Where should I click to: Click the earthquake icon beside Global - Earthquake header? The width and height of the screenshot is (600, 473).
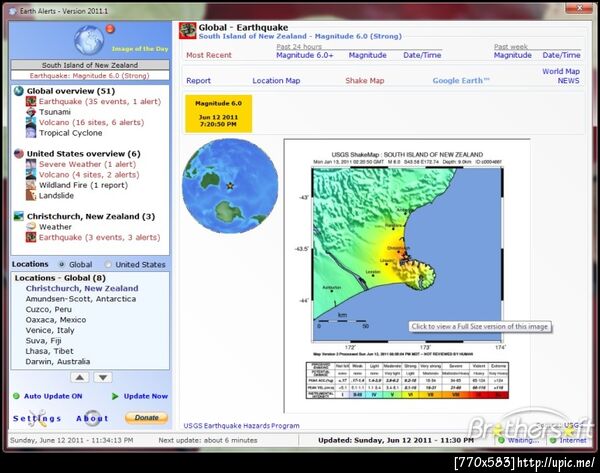click(x=188, y=31)
